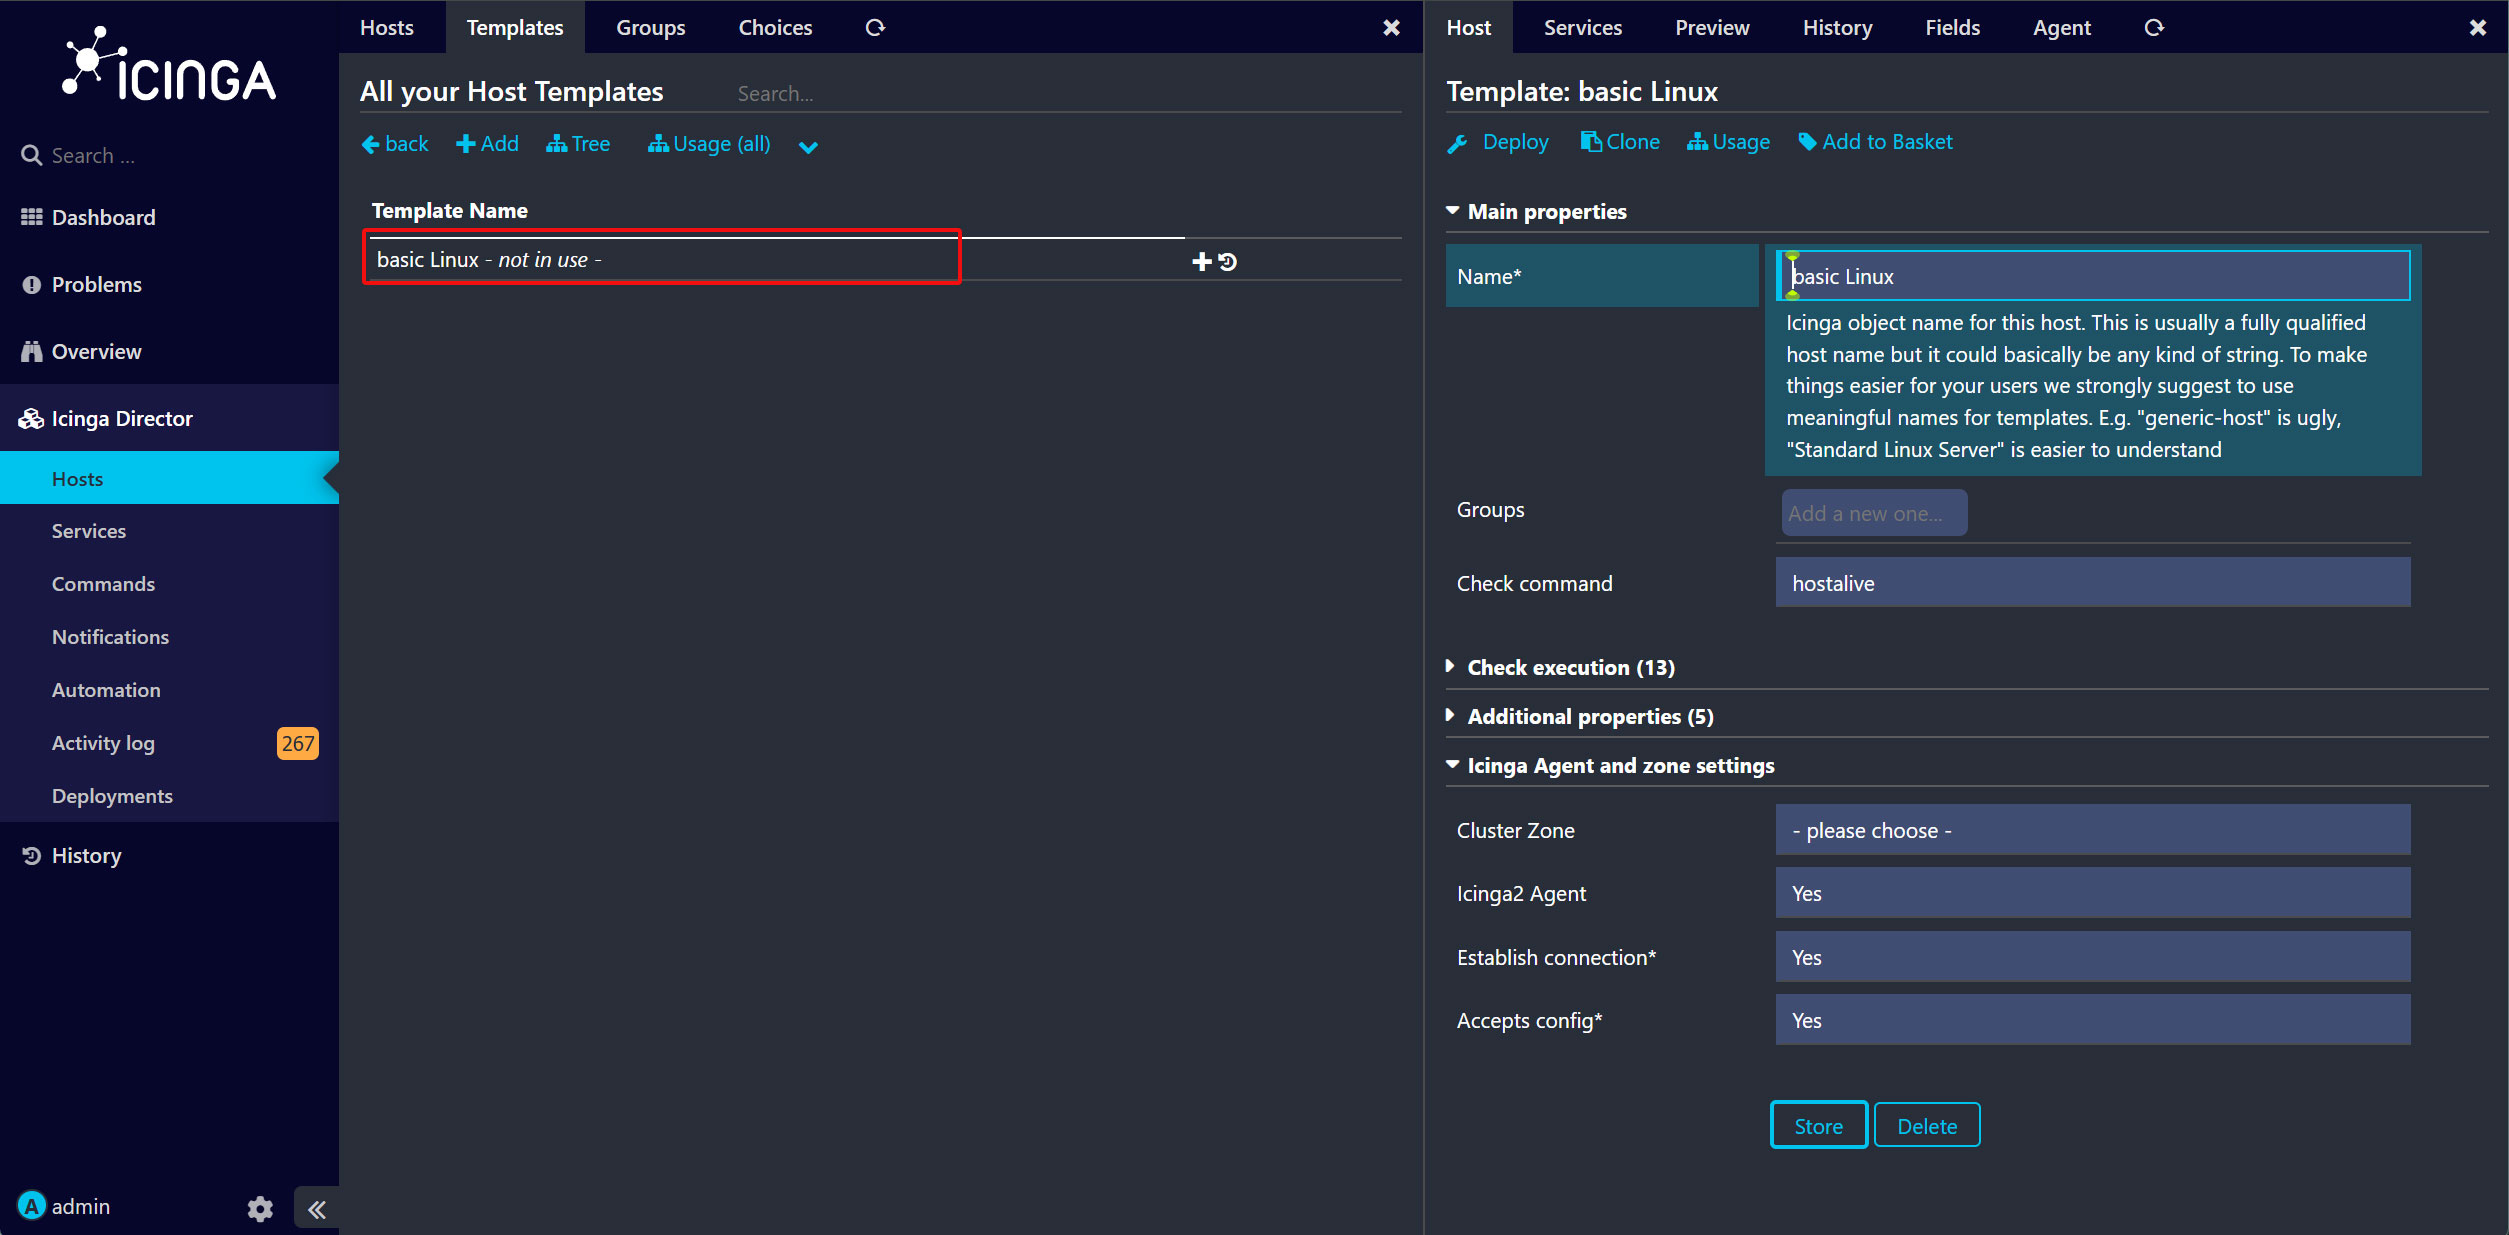Click the Groups 'Add a new one' field
The width and height of the screenshot is (2509, 1235).
[x=1874, y=513]
